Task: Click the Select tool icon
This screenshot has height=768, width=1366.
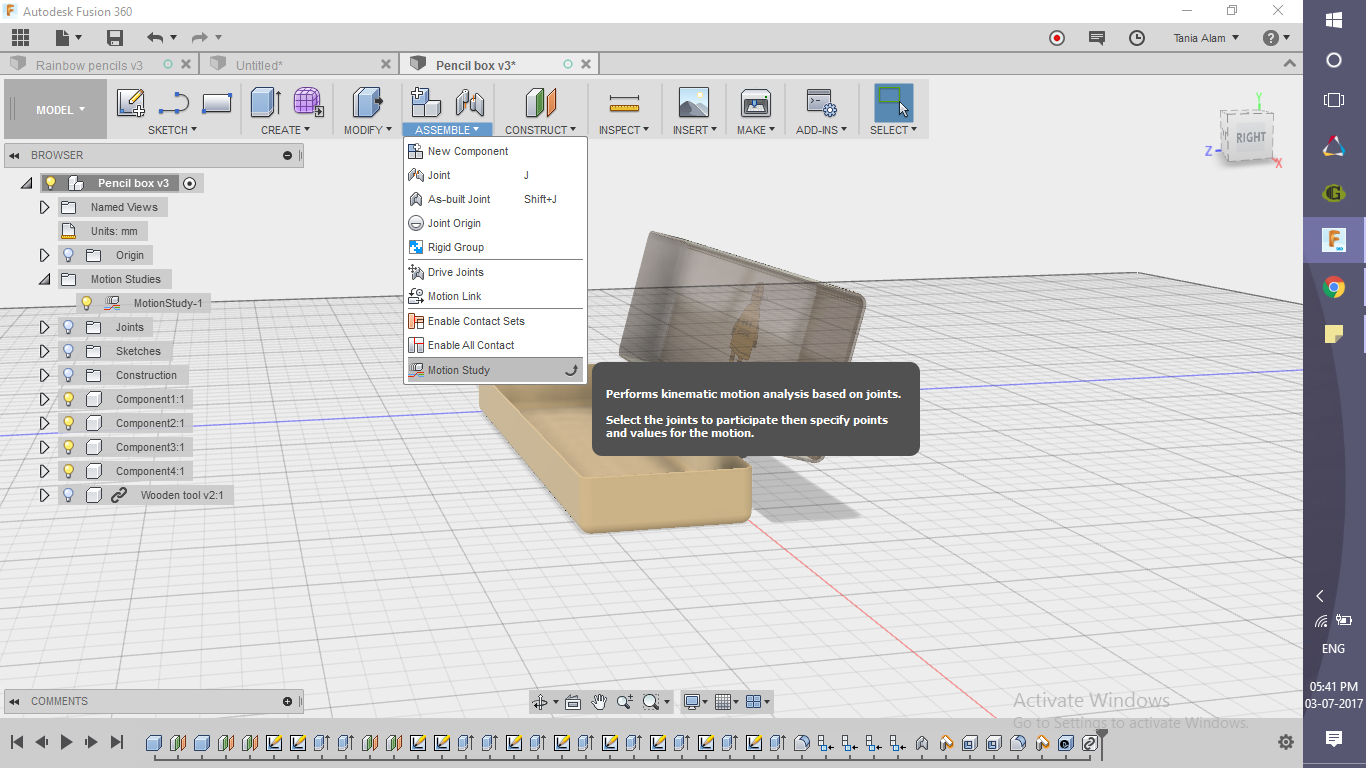Action: [893, 103]
